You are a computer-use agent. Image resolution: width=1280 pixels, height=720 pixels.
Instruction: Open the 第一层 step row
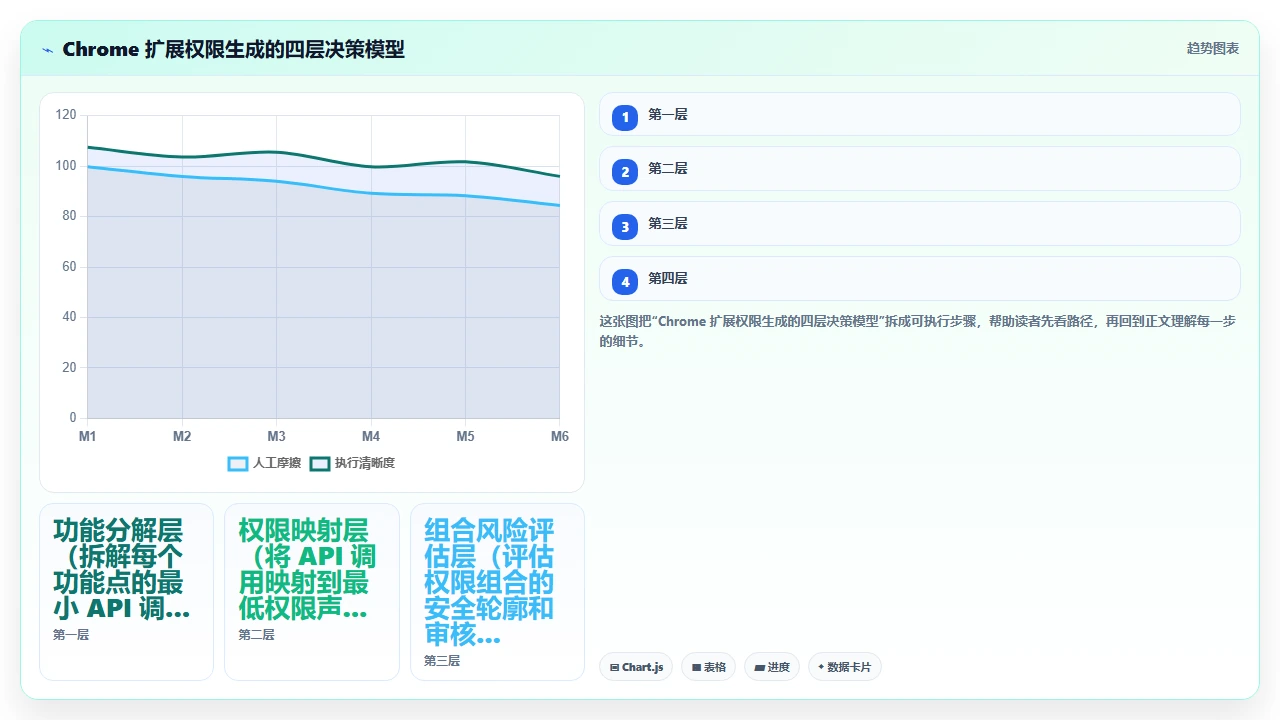920,114
